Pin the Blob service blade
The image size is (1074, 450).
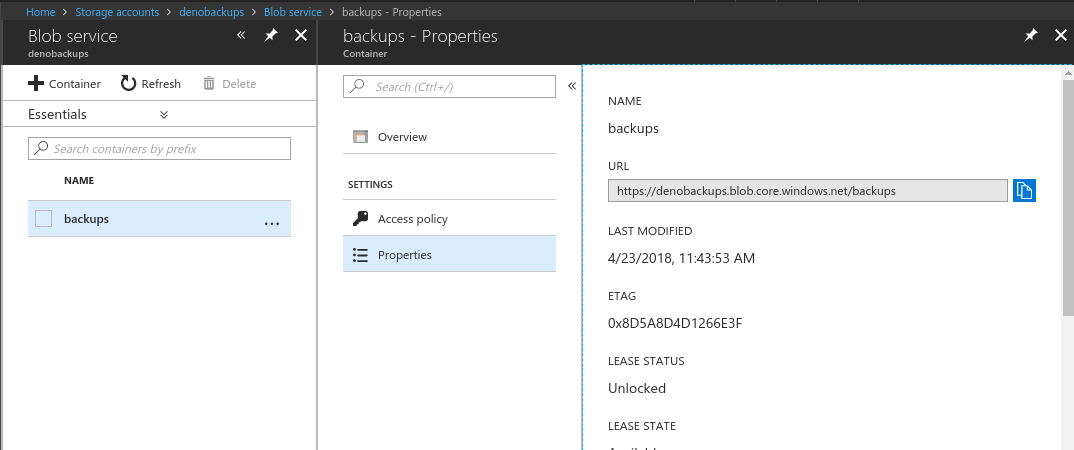click(x=271, y=35)
